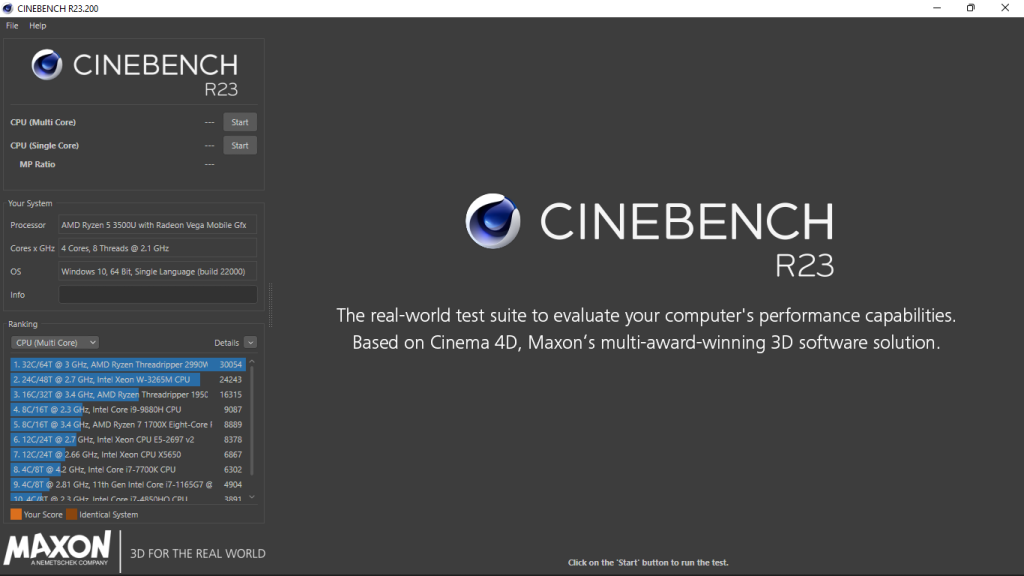Click the panel splitter handle beside Your System

(270, 304)
